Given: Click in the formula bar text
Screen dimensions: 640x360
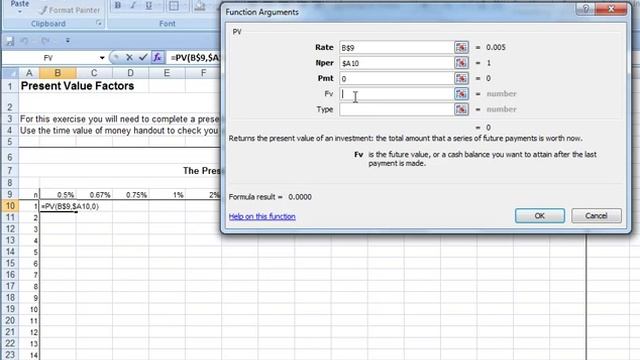Looking at the screenshot, I should (195, 58).
